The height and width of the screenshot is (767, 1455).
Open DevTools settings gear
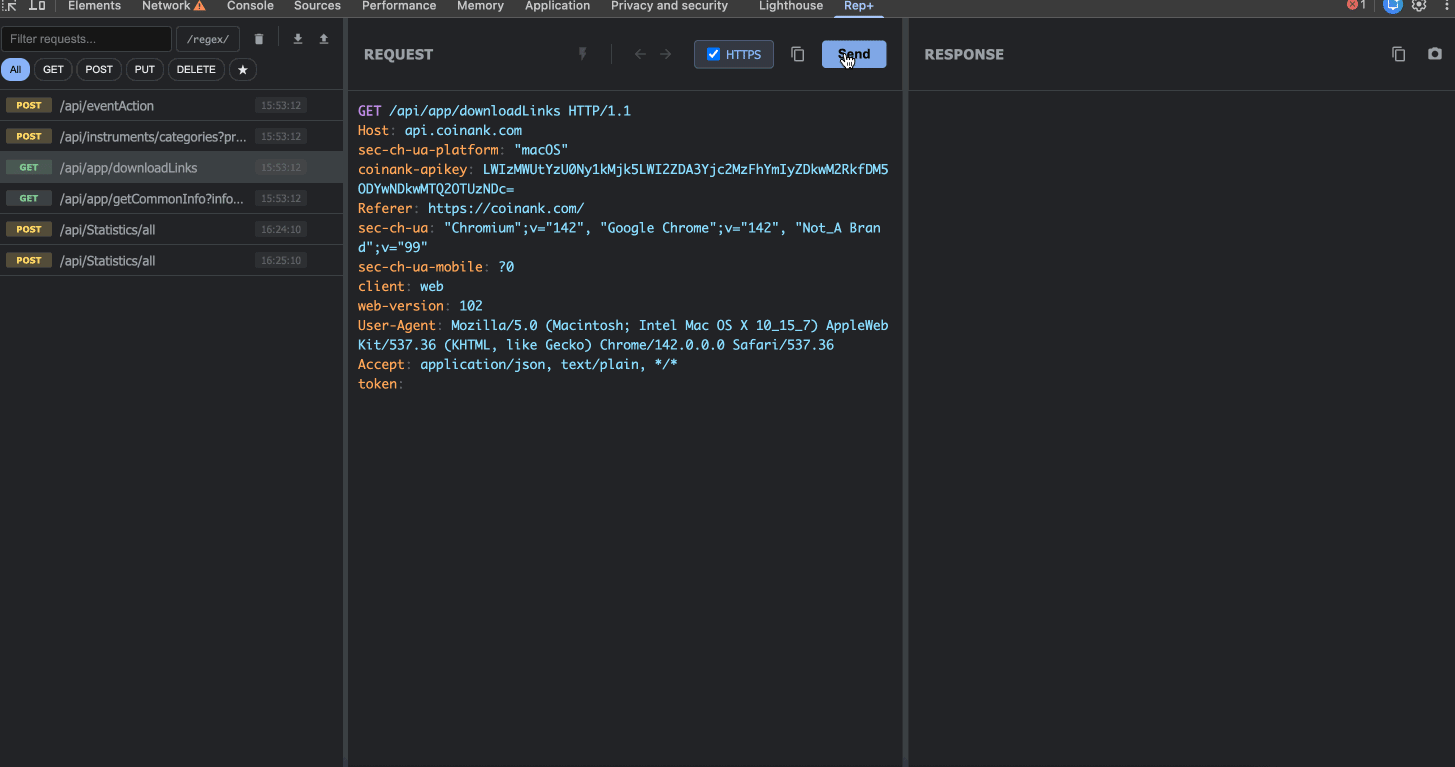(1419, 5)
